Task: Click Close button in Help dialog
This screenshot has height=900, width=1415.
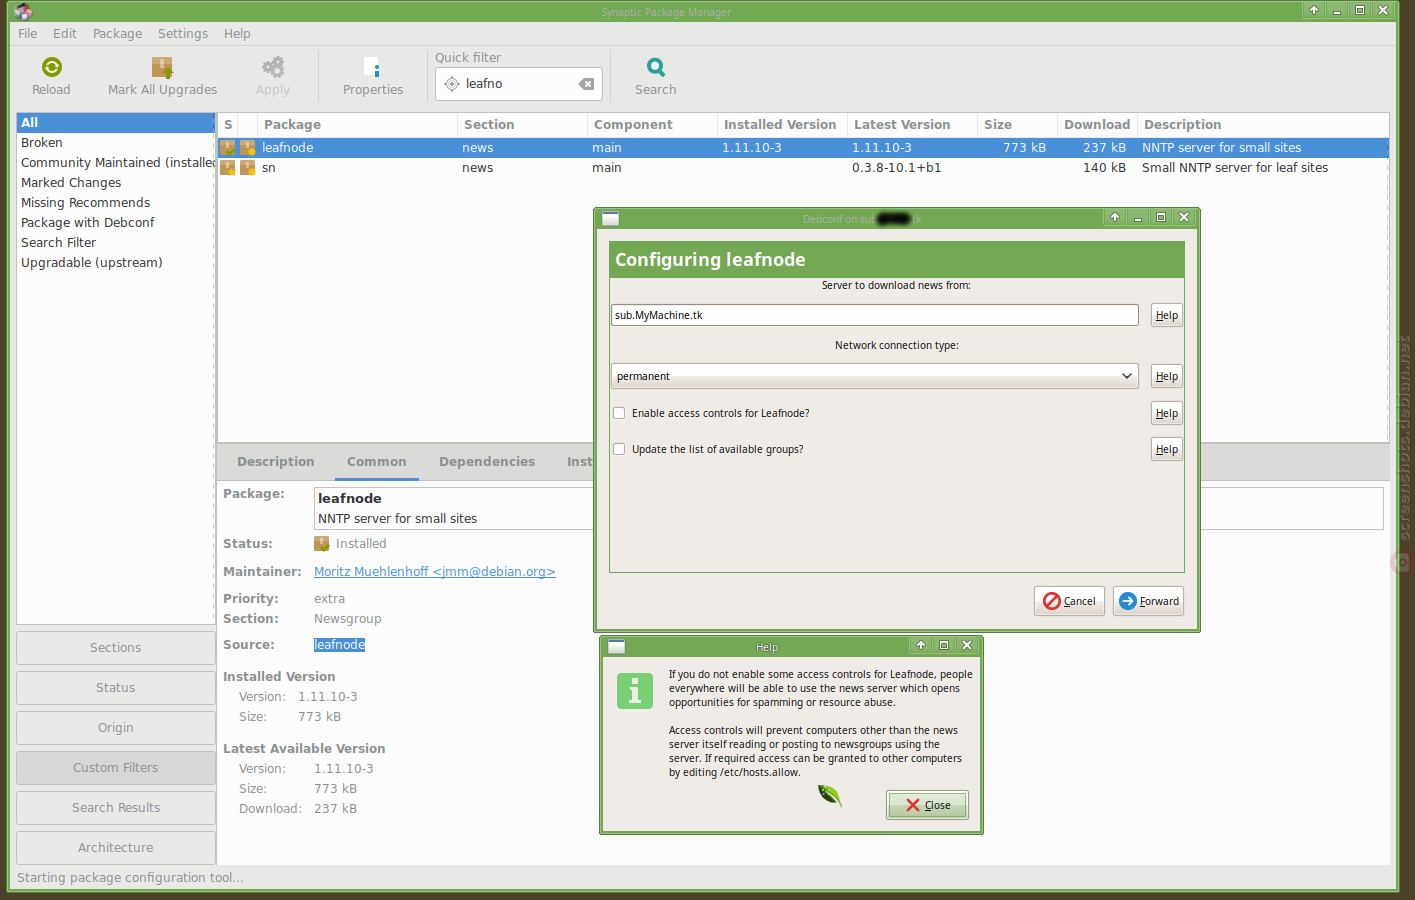Action: click(927, 805)
